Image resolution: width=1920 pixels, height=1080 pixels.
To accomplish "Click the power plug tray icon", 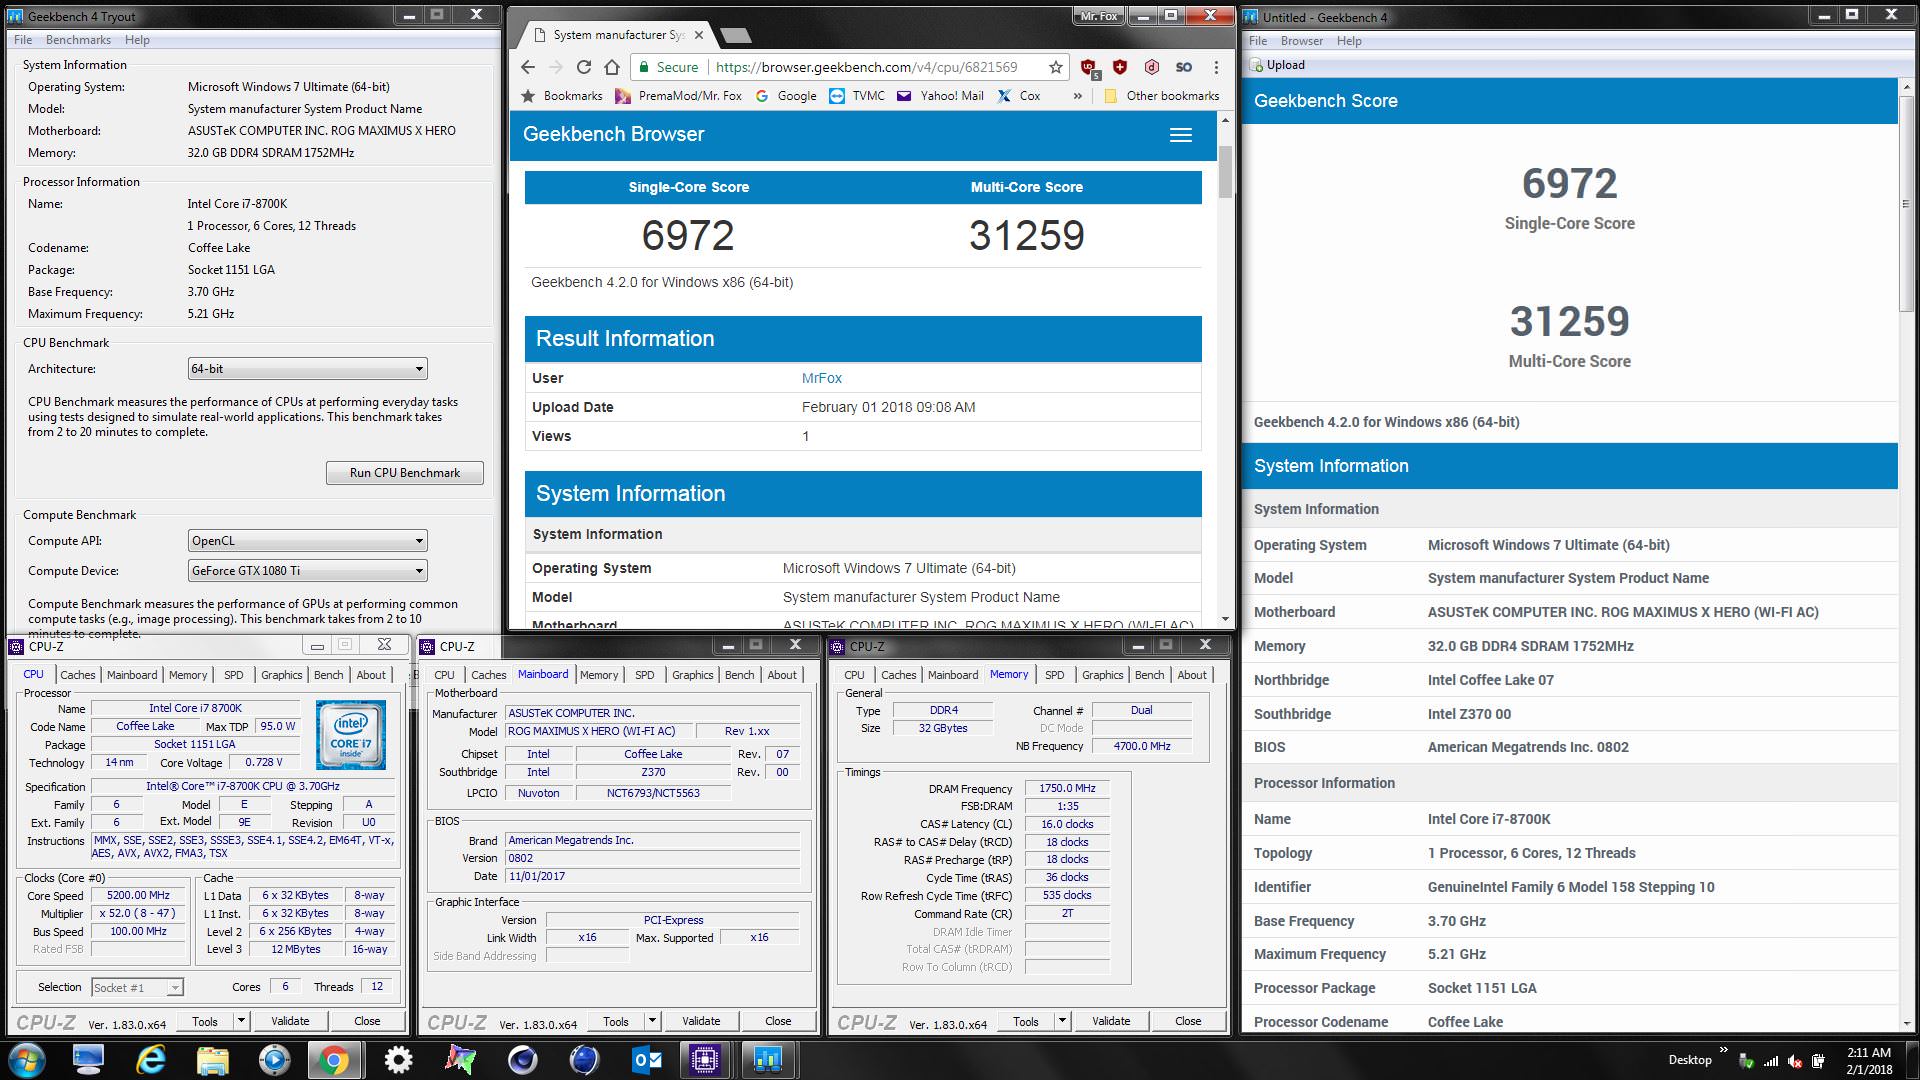I will click(x=1819, y=1061).
